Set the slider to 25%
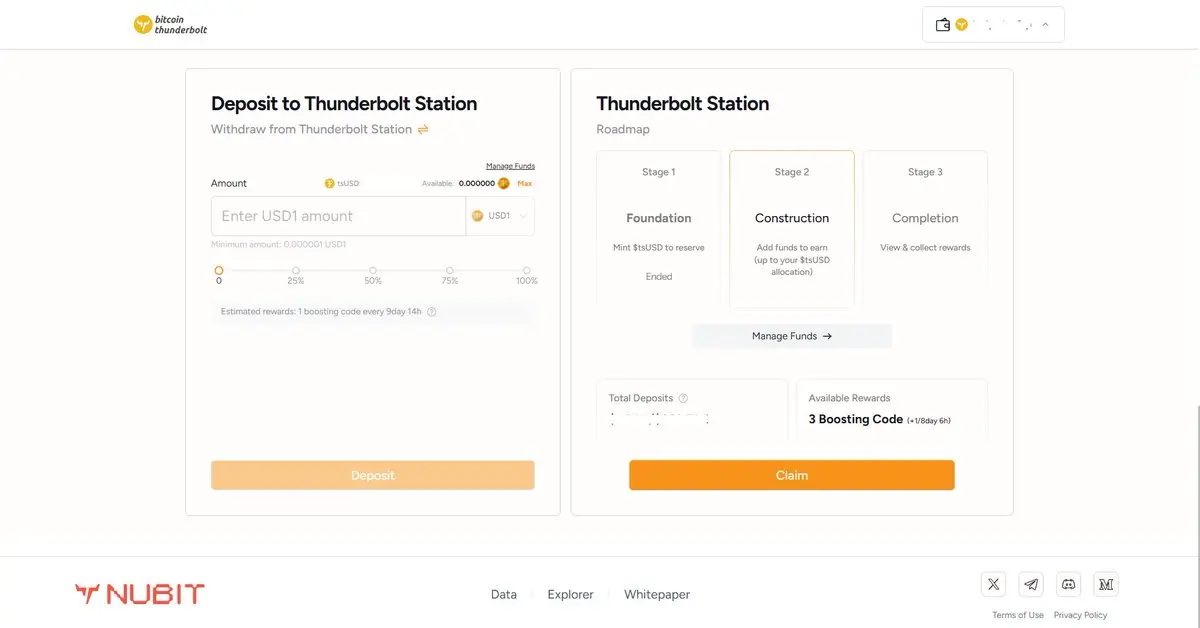 coord(296,270)
